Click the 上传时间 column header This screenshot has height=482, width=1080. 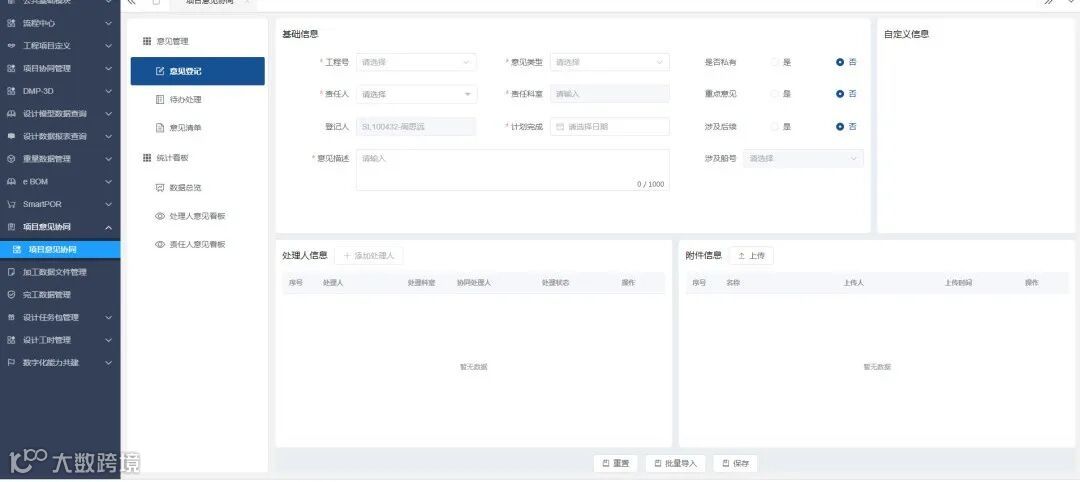(958, 283)
